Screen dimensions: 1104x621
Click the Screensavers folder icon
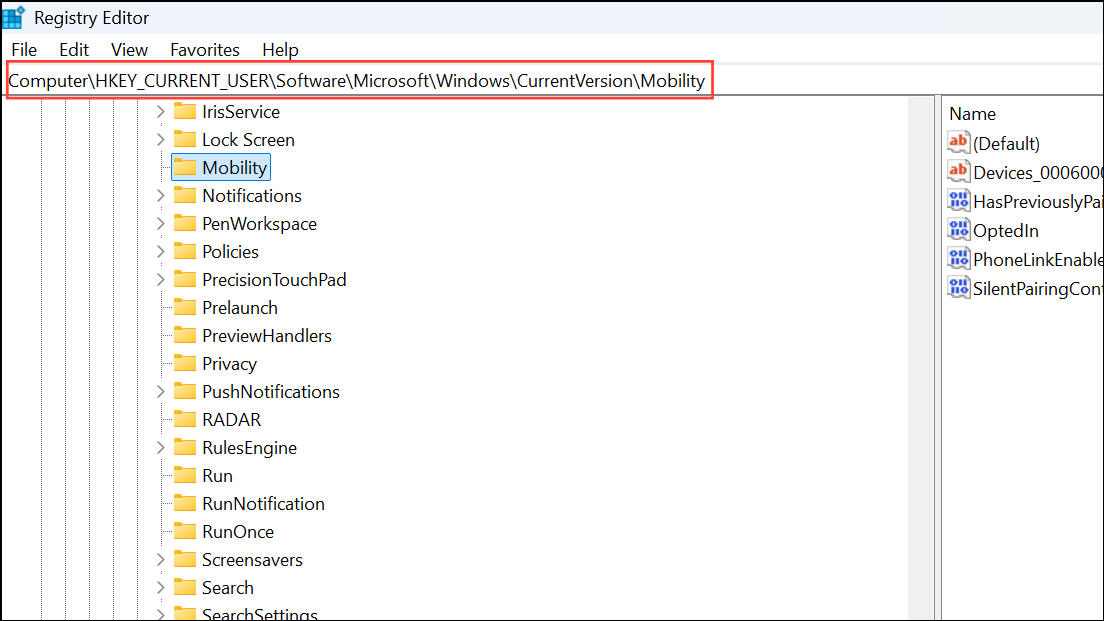coord(184,560)
